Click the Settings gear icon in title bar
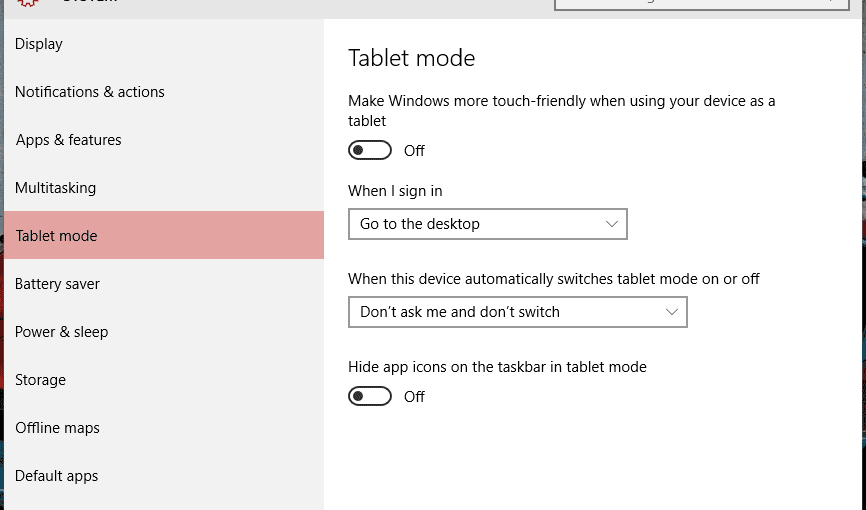This screenshot has height=510, width=866. [x=27, y=3]
